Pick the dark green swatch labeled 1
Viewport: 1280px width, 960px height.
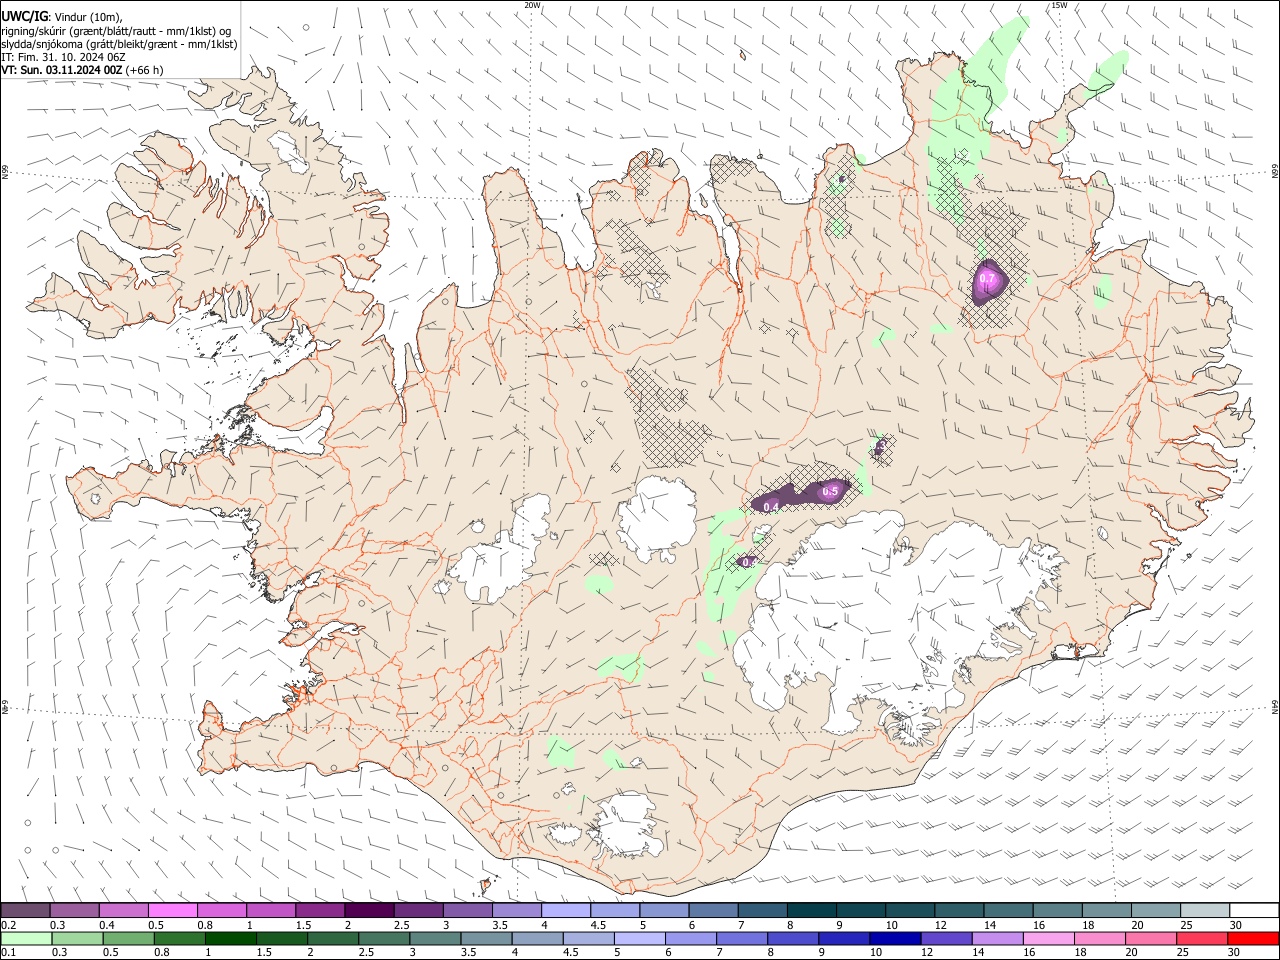click(x=229, y=938)
